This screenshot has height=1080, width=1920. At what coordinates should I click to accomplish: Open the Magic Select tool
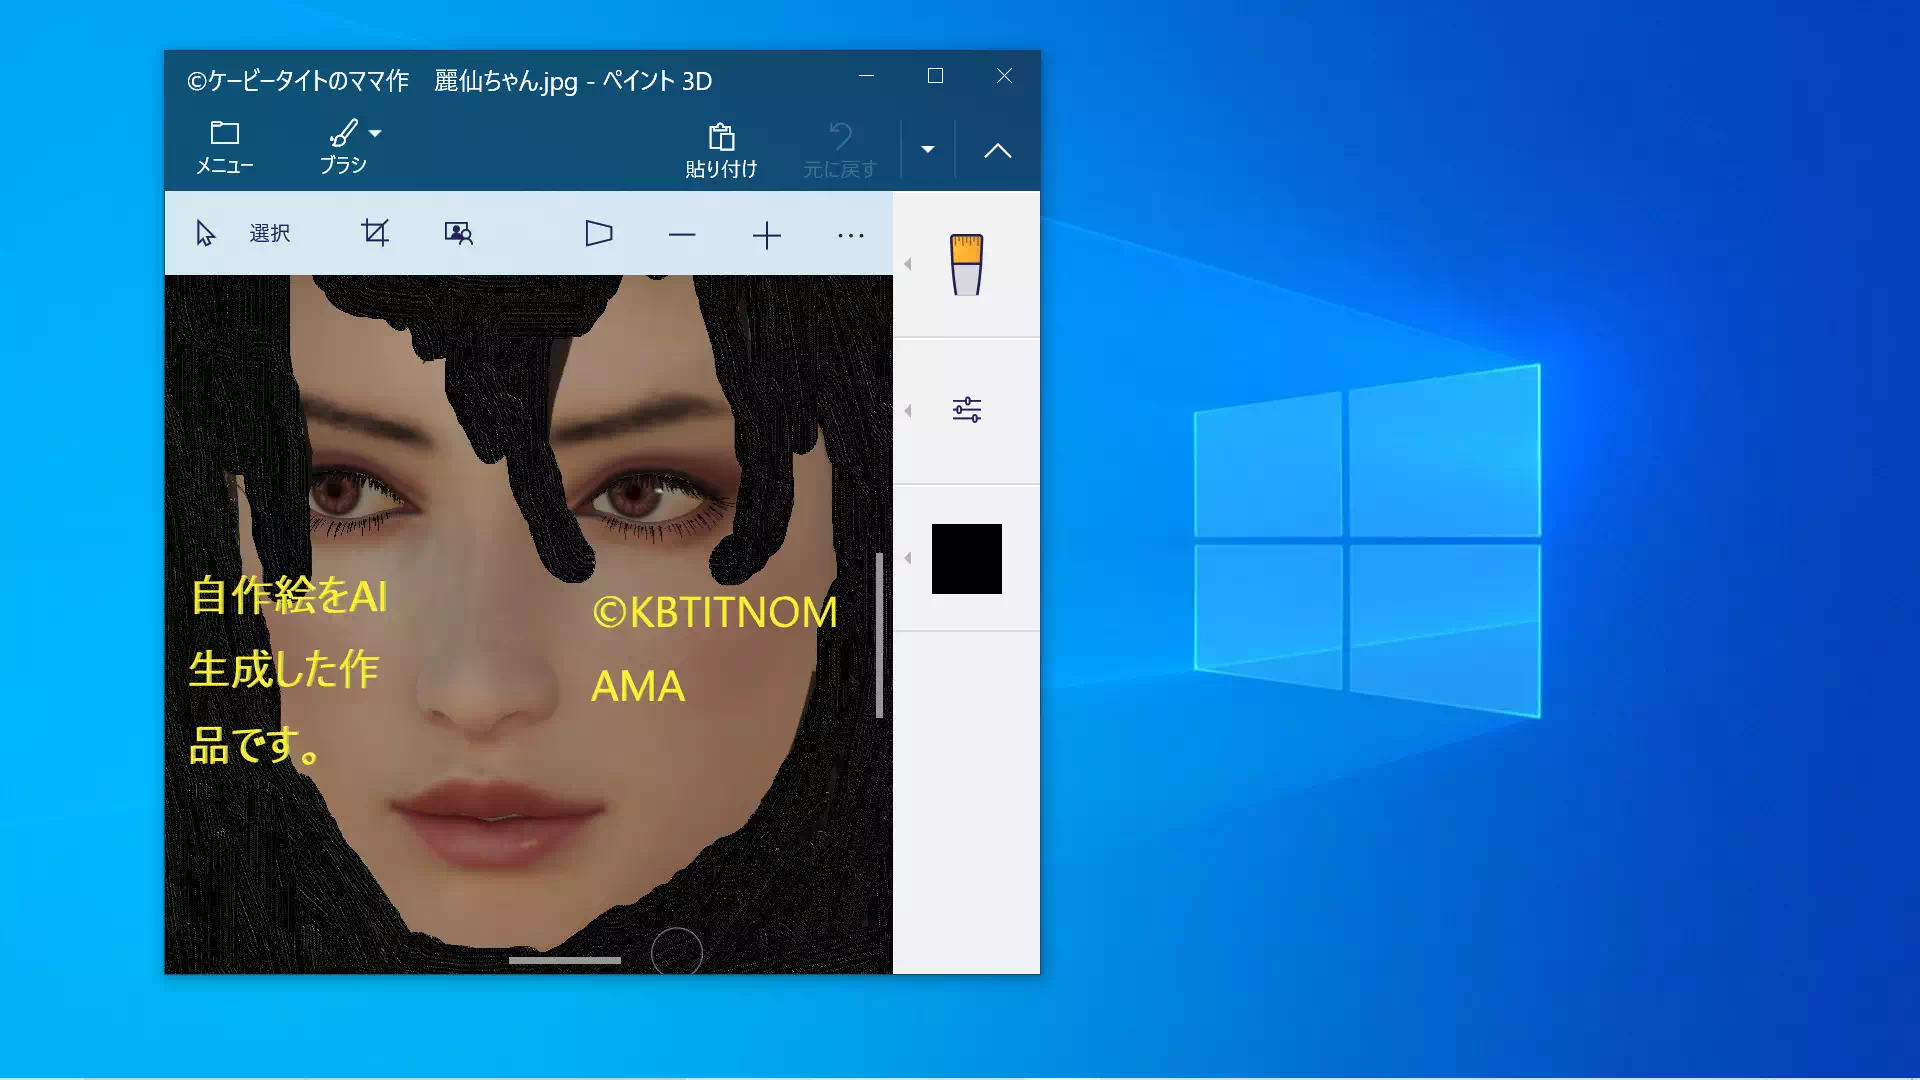tap(459, 233)
